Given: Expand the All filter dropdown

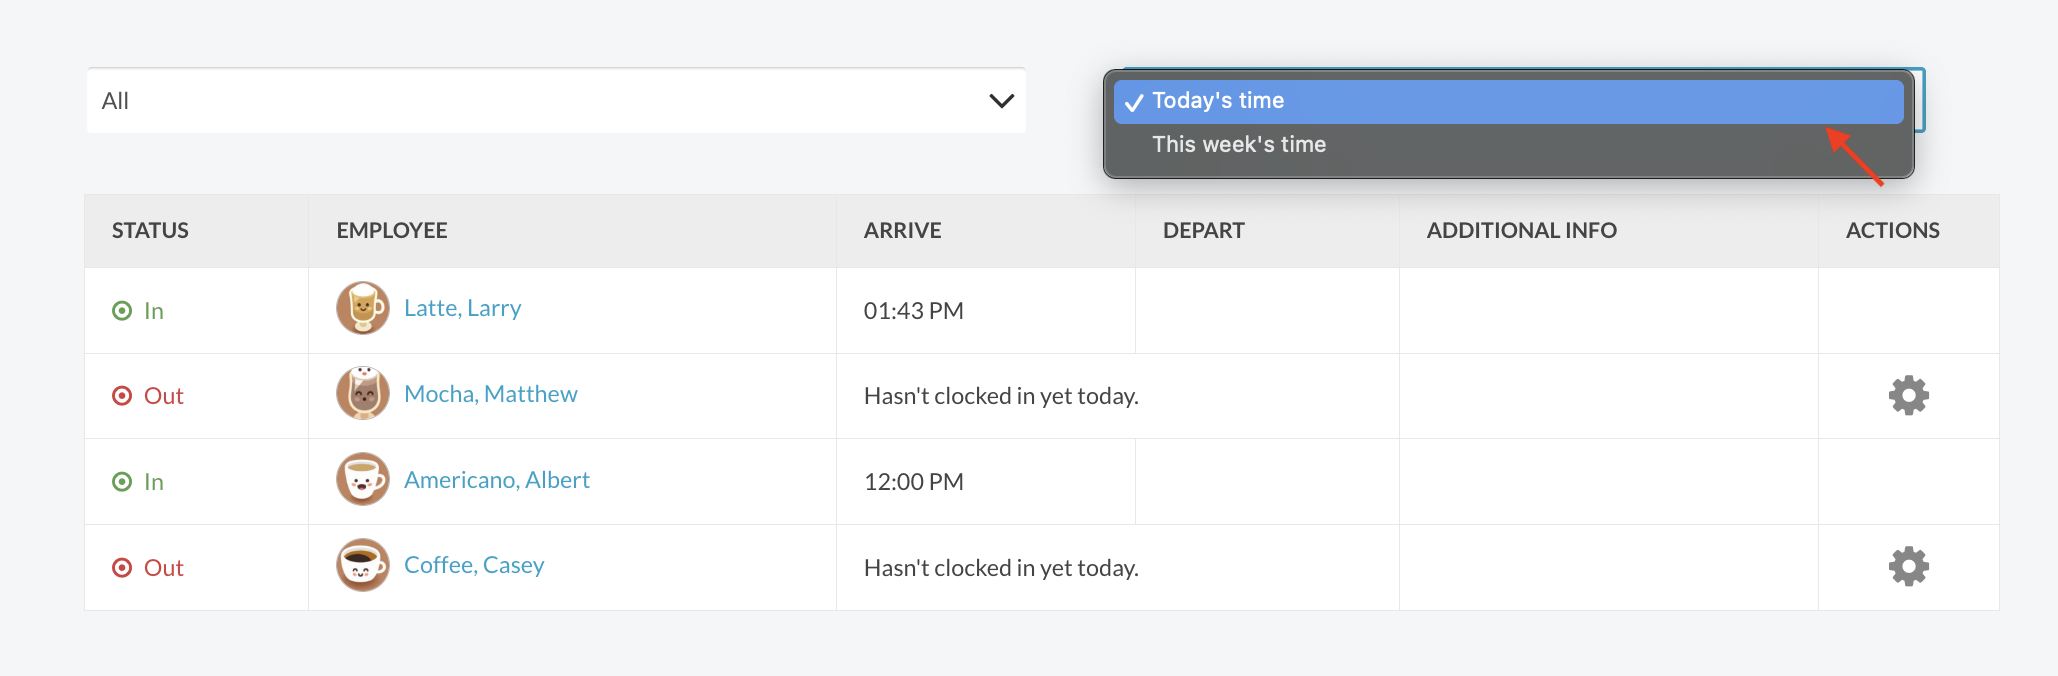Looking at the screenshot, I should click(555, 101).
